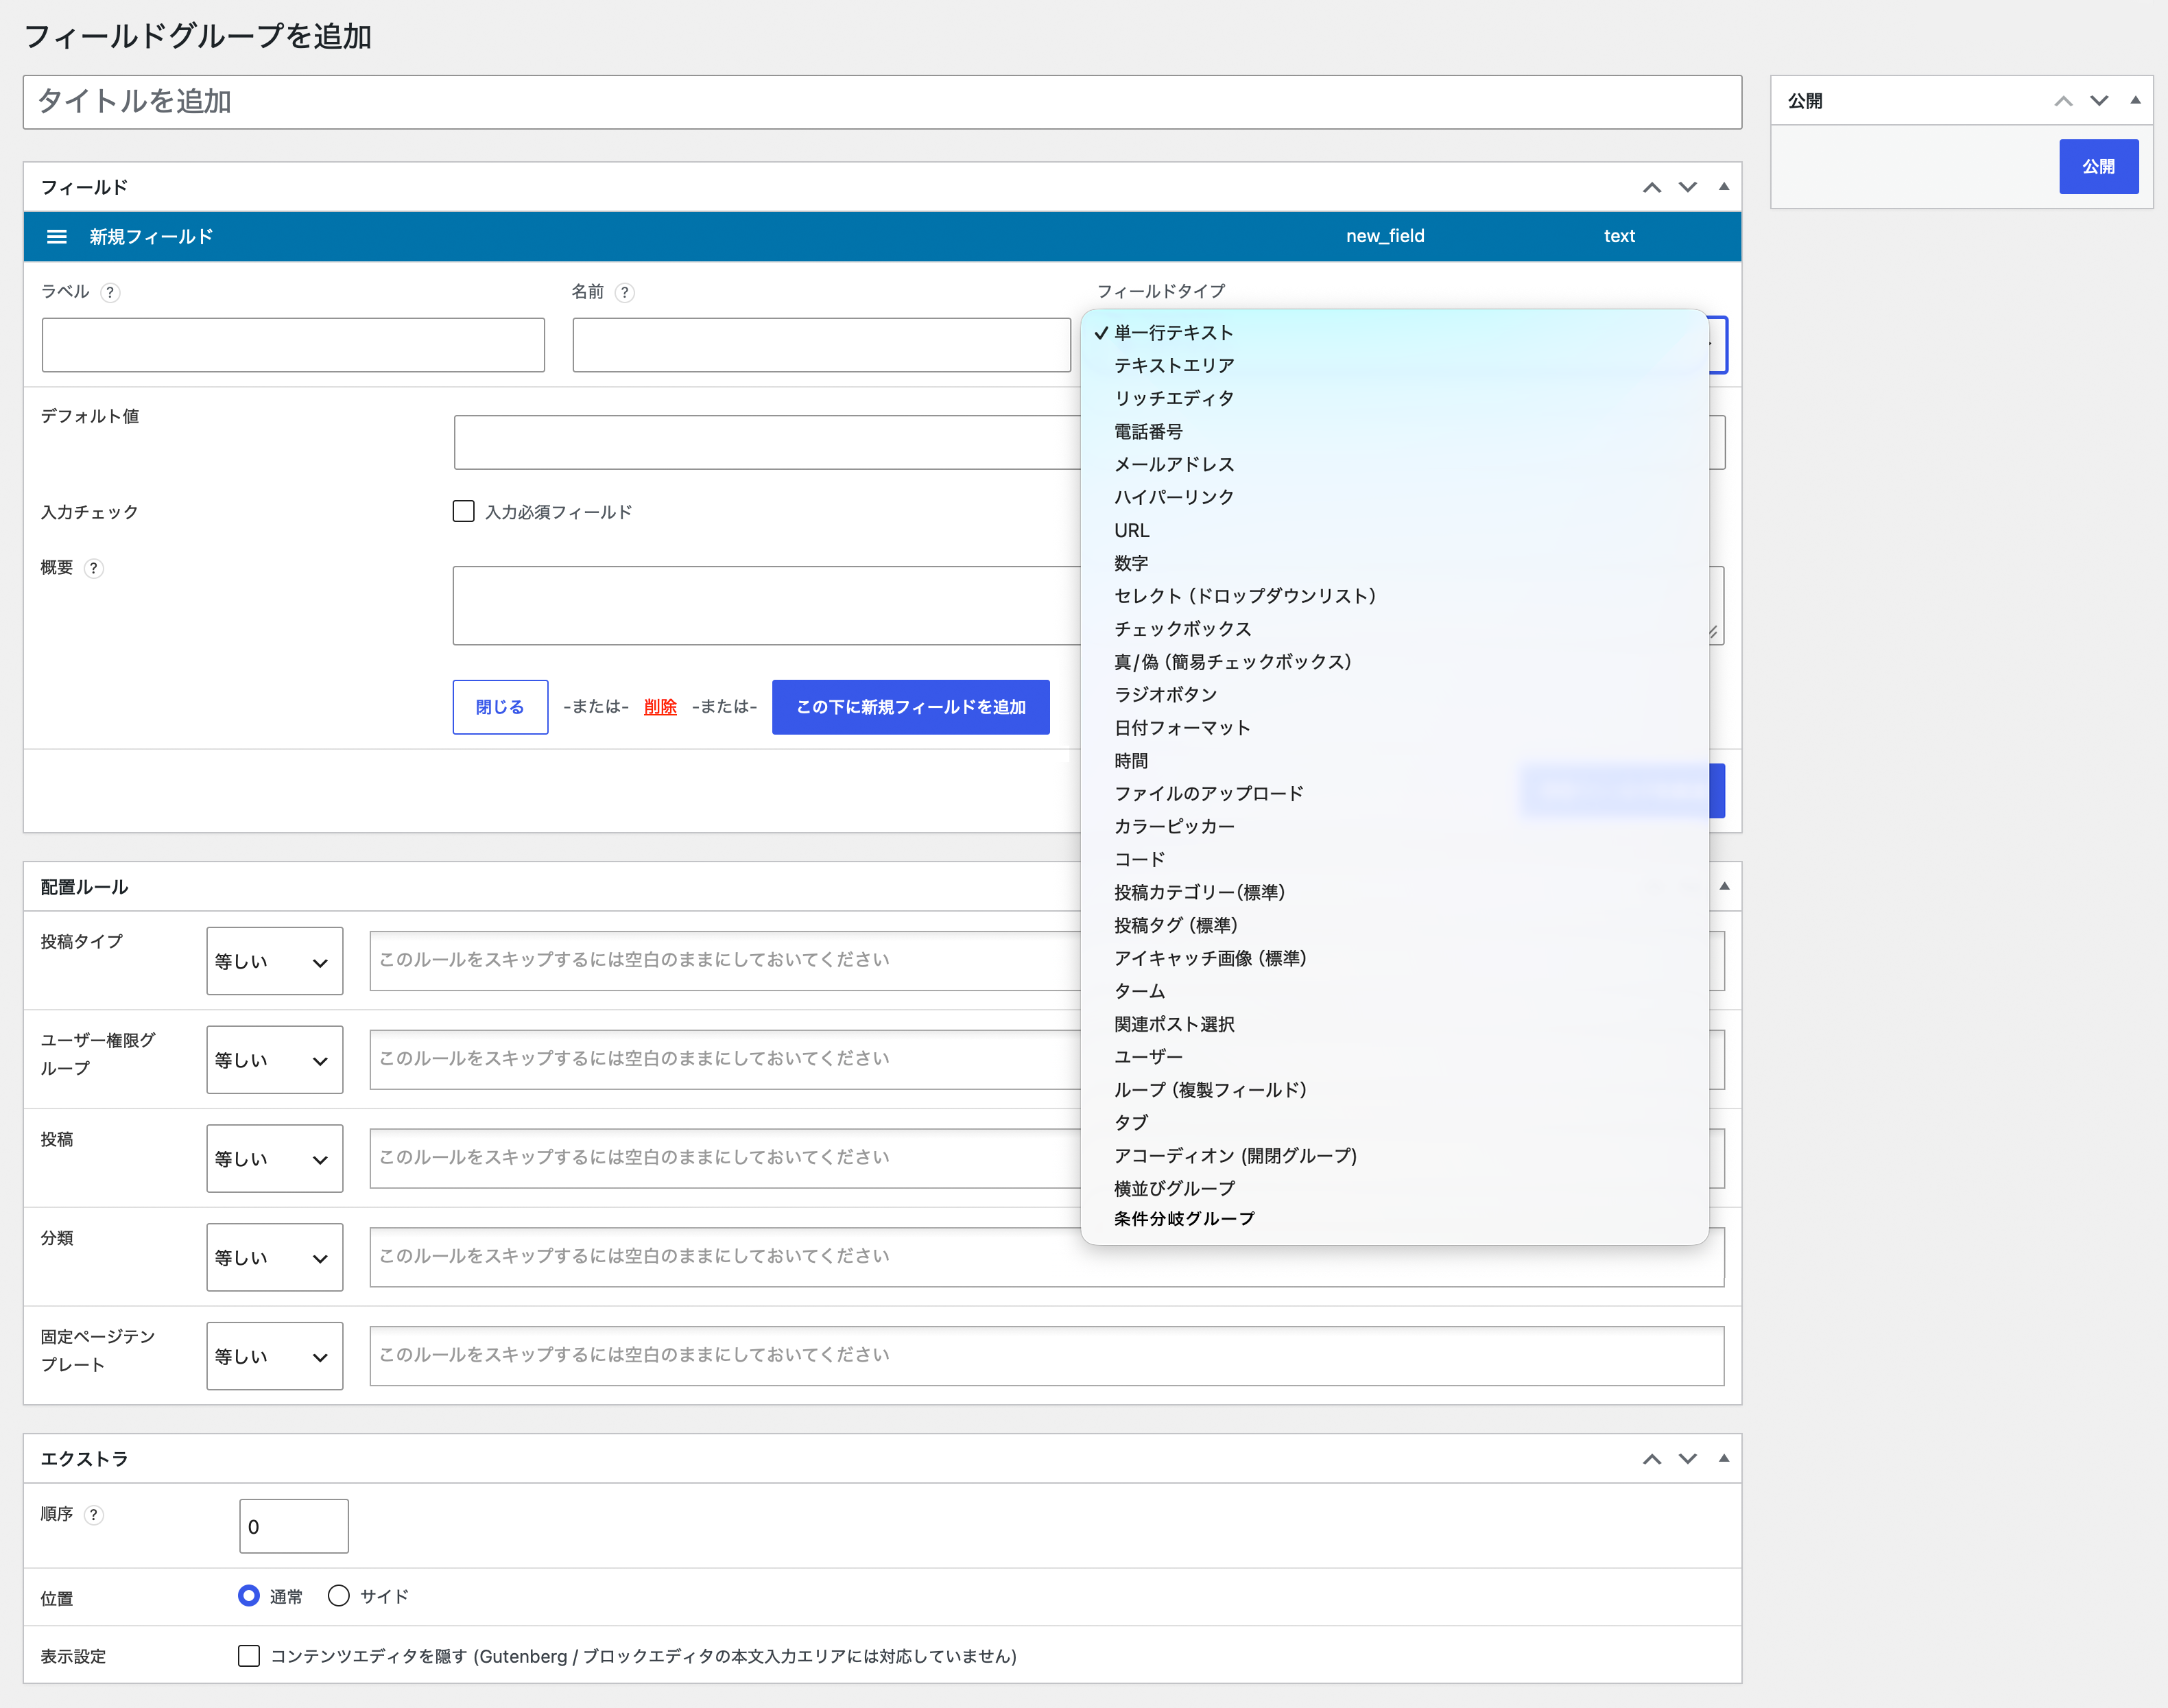Enable コンテンツエディタを隠す checkbox
This screenshot has height=1708, width=2168.
tap(249, 1655)
